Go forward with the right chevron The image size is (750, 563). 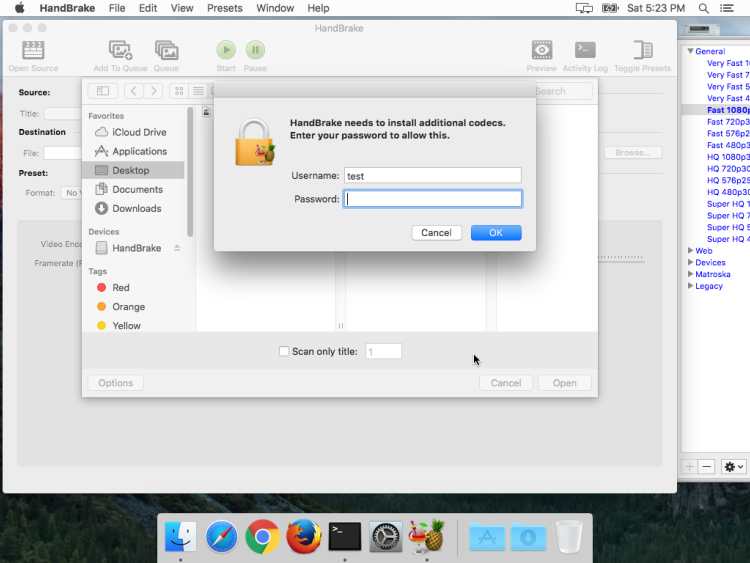pos(153,91)
